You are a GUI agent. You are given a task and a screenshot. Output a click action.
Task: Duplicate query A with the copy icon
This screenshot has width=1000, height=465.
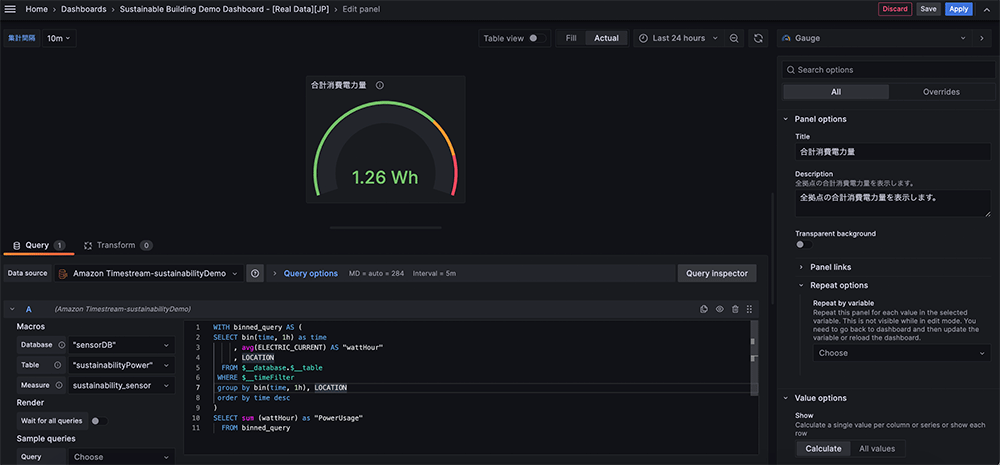click(x=704, y=309)
